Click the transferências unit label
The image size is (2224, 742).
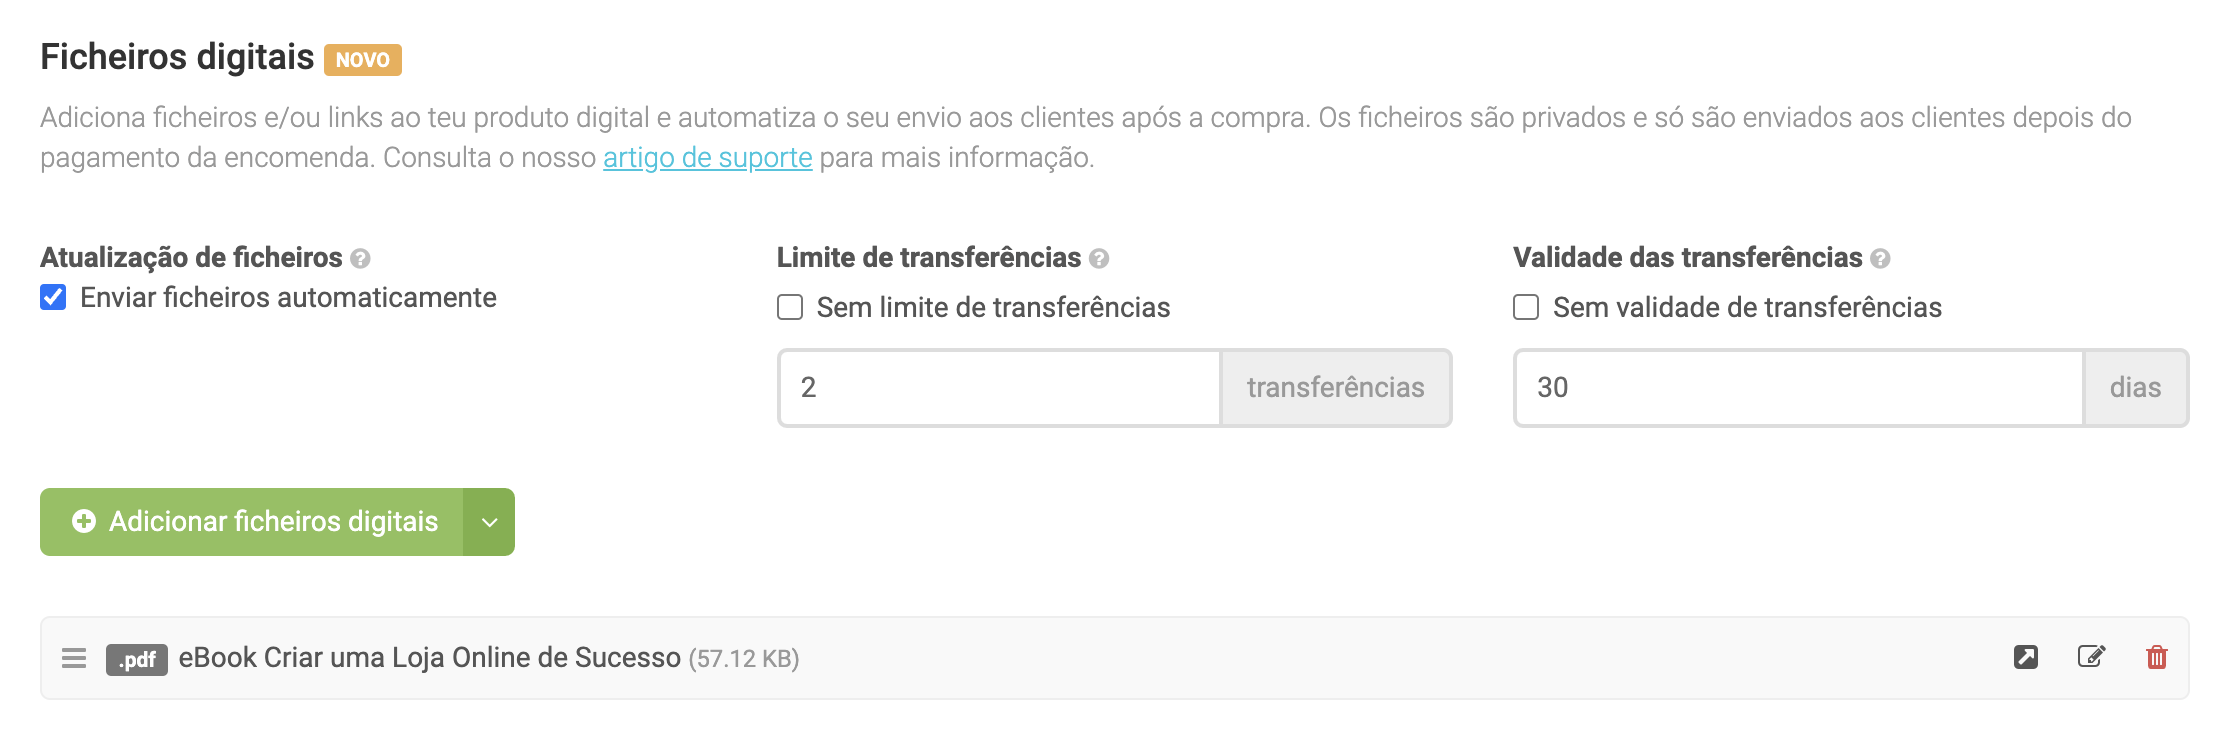click(x=1335, y=388)
